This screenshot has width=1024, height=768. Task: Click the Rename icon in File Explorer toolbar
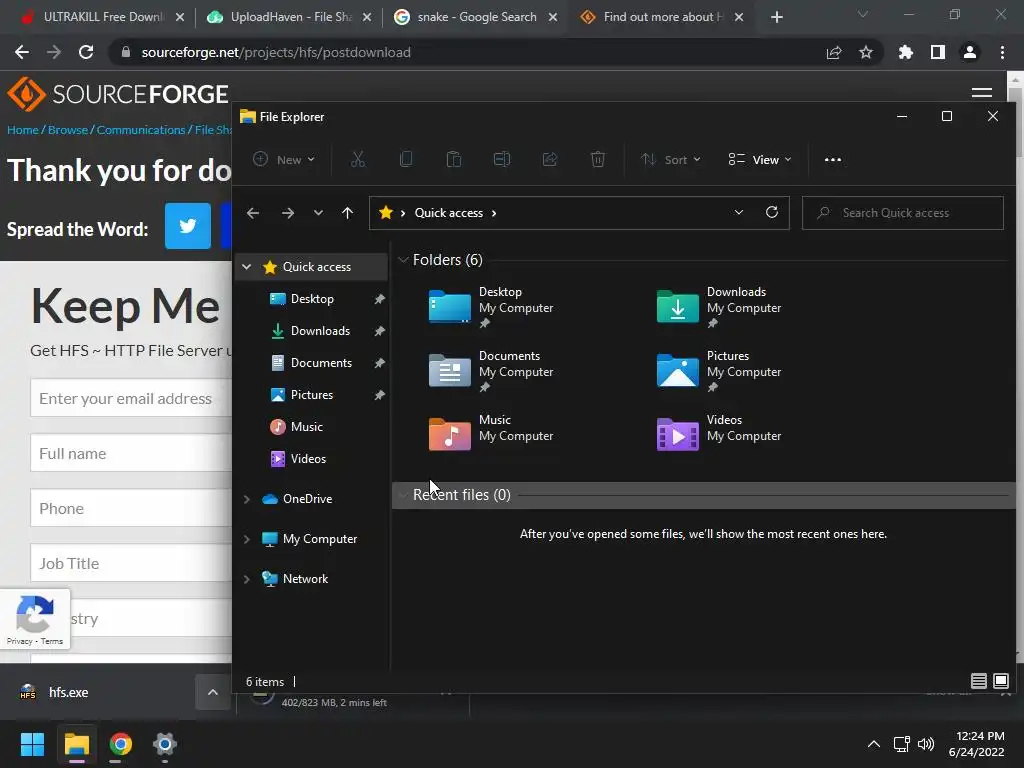tap(502, 159)
